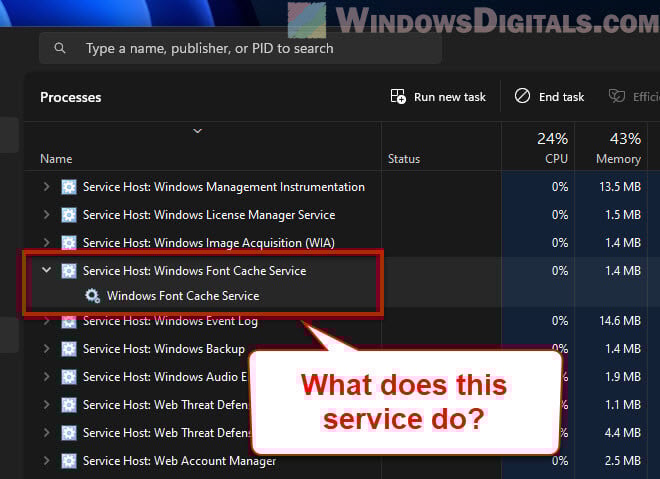Click the sort chevron above the Name column
Image resolution: width=660 pixels, height=479 pixels.
pos(197,131)
